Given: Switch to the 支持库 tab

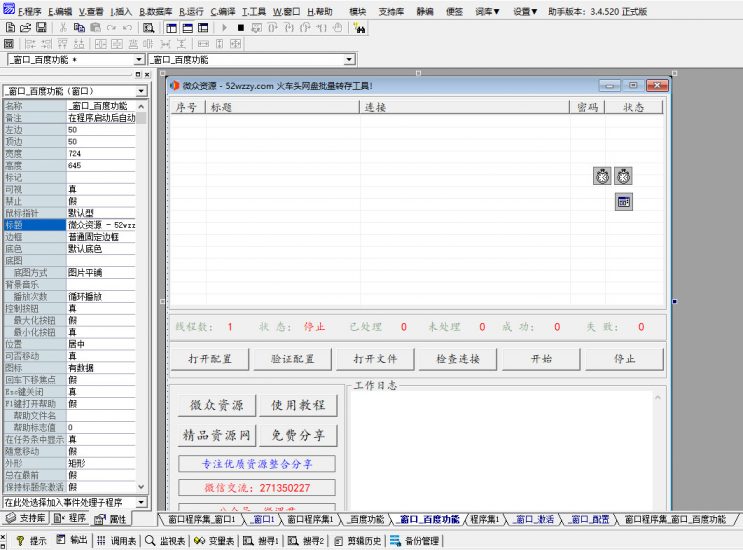Looking at the screenshot, I should (x=26, y=518).
